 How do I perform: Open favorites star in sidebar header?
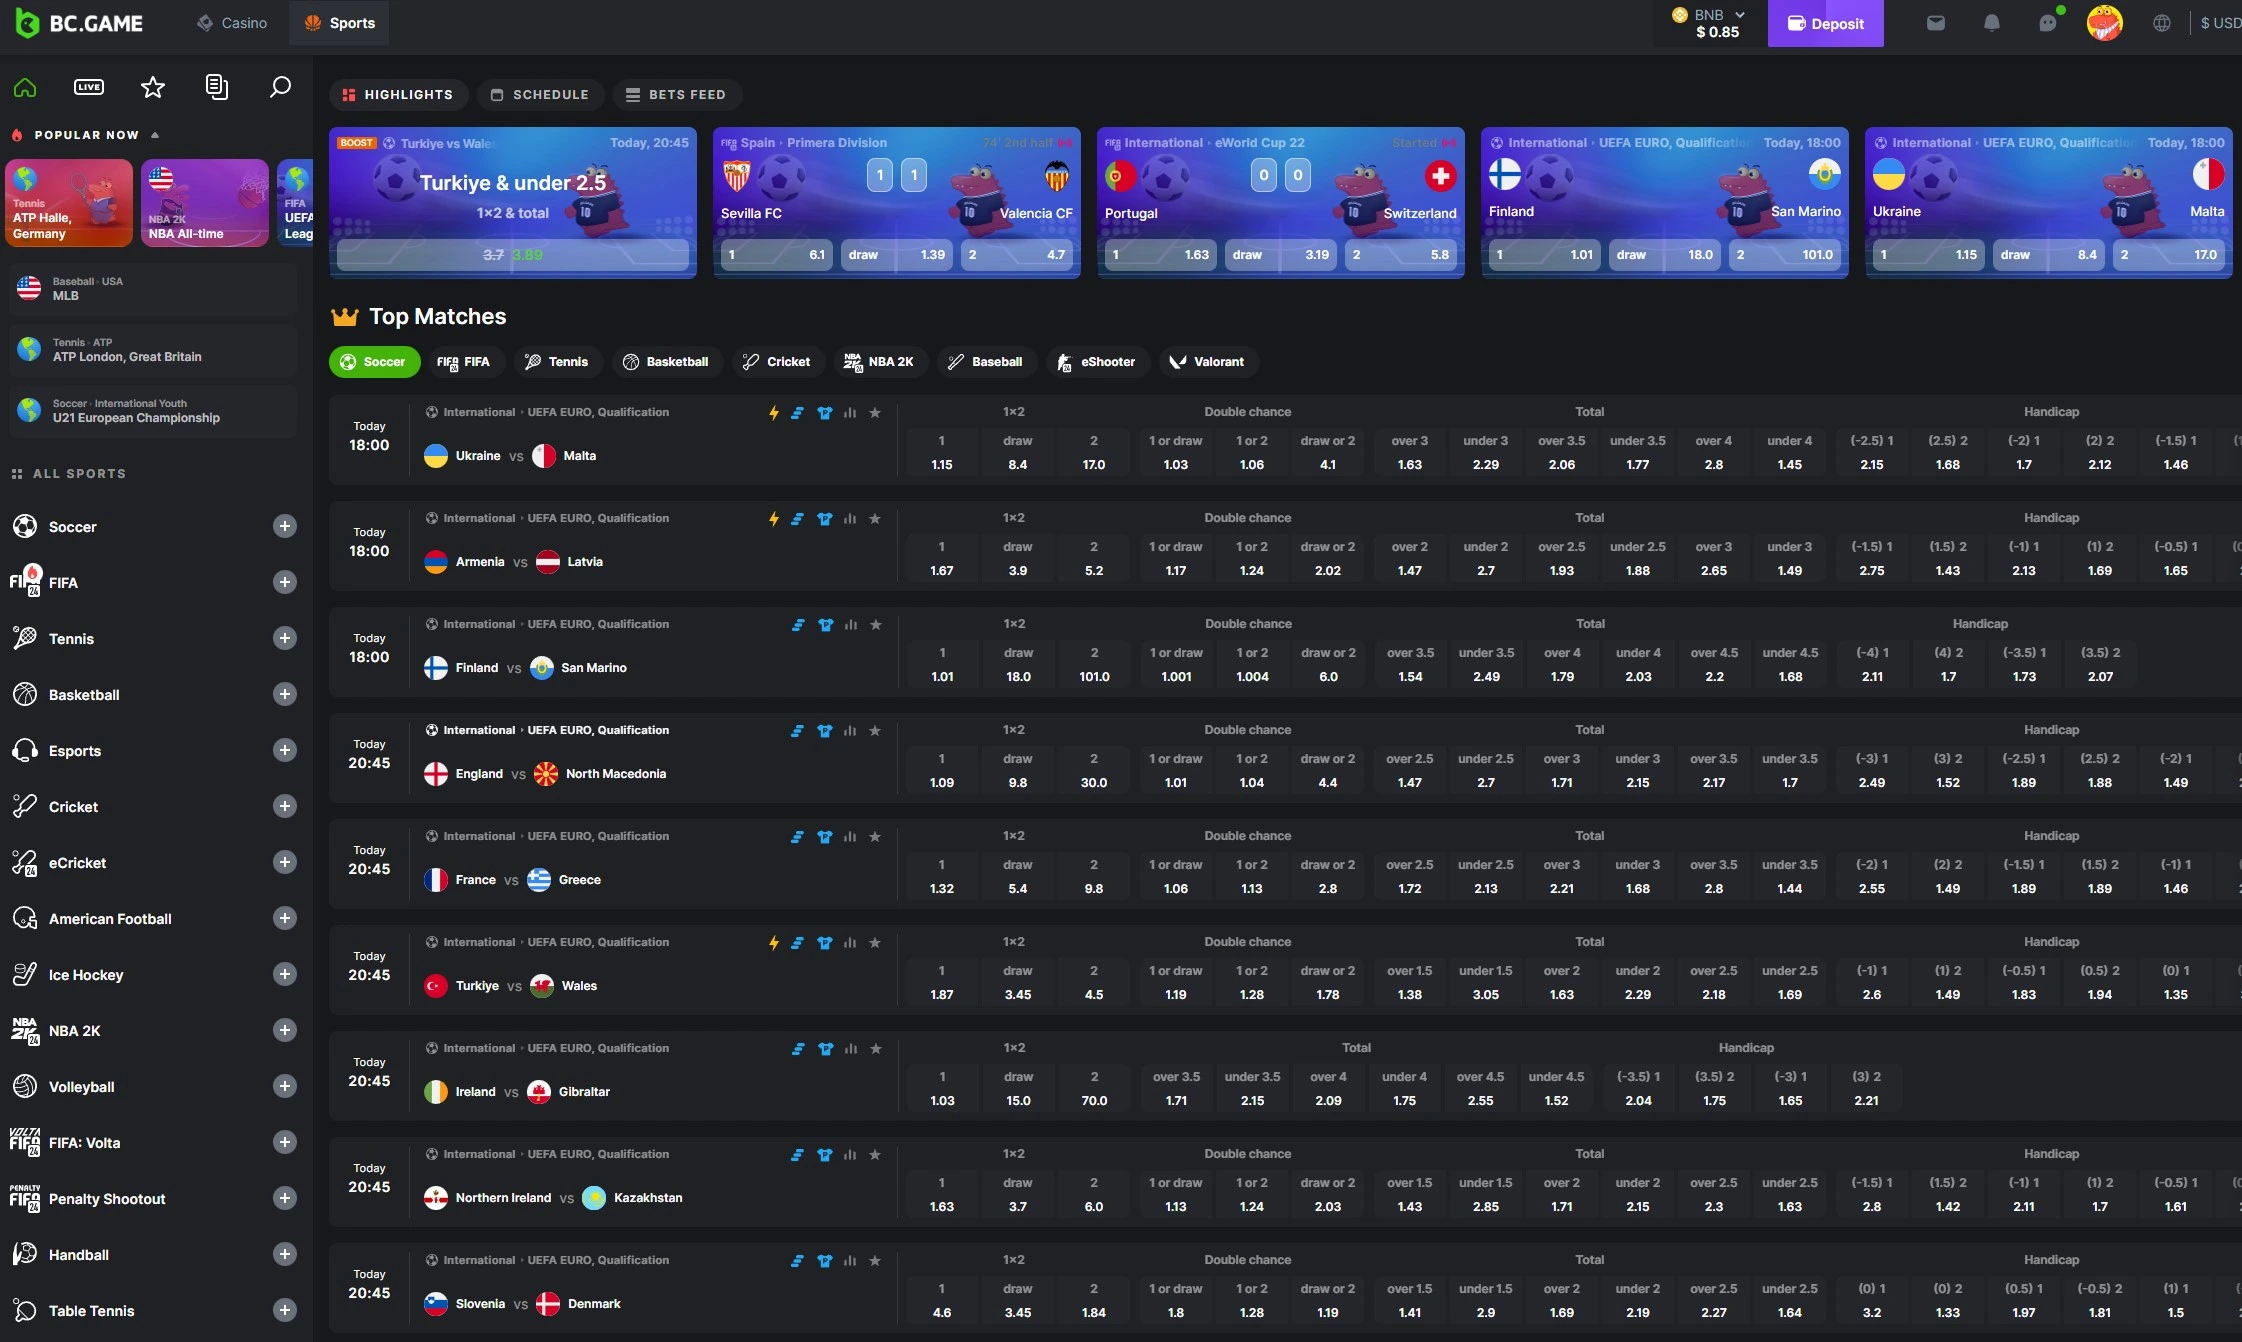152,87
